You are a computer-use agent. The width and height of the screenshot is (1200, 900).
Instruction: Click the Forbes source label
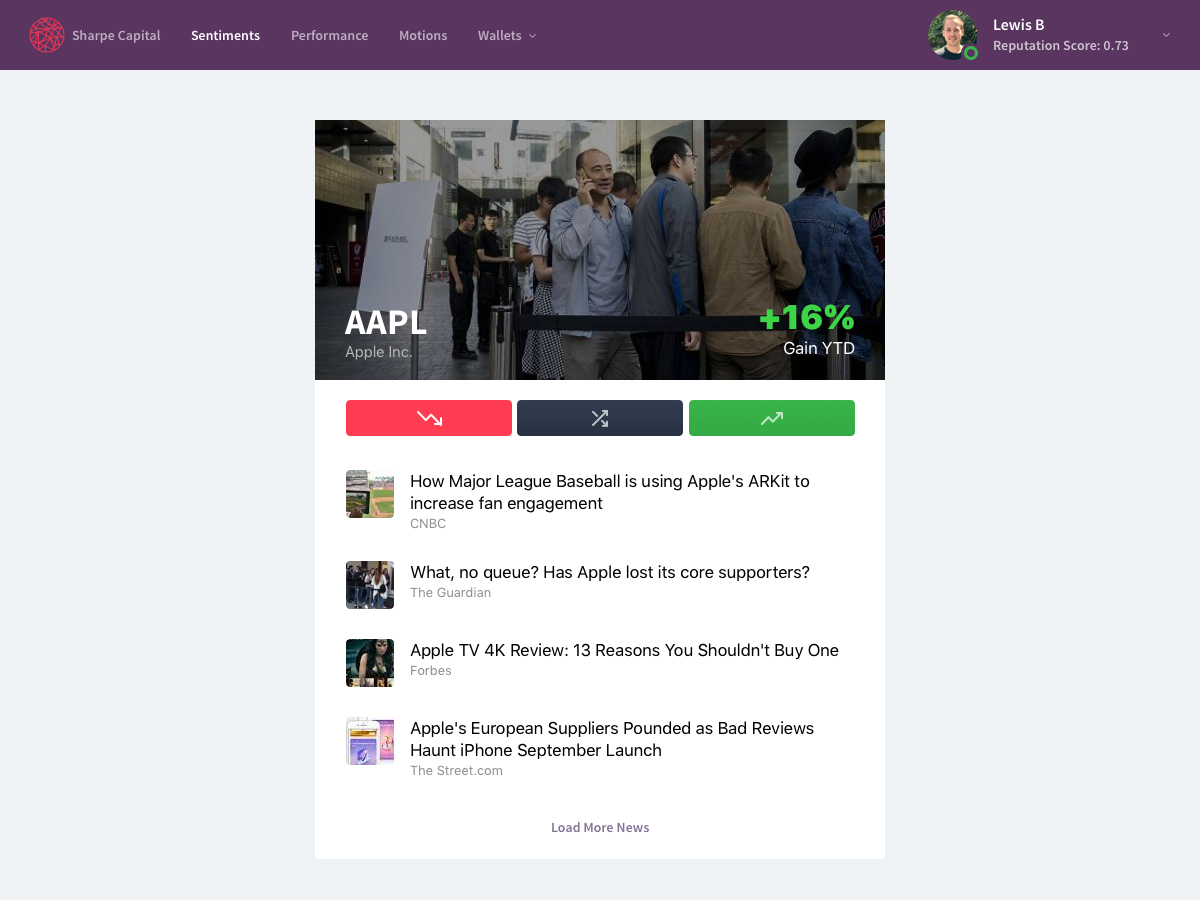coord(431,670)
